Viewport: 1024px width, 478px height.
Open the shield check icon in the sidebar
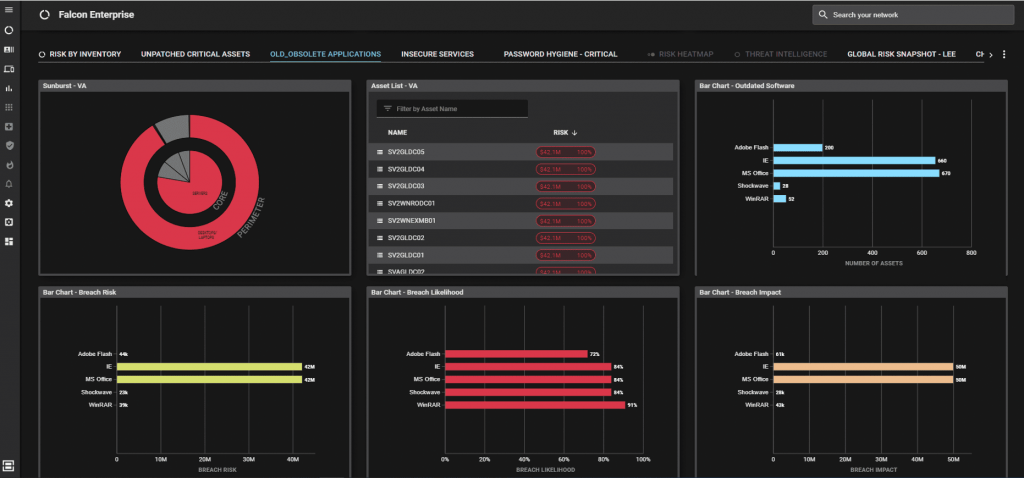(9, 145)
